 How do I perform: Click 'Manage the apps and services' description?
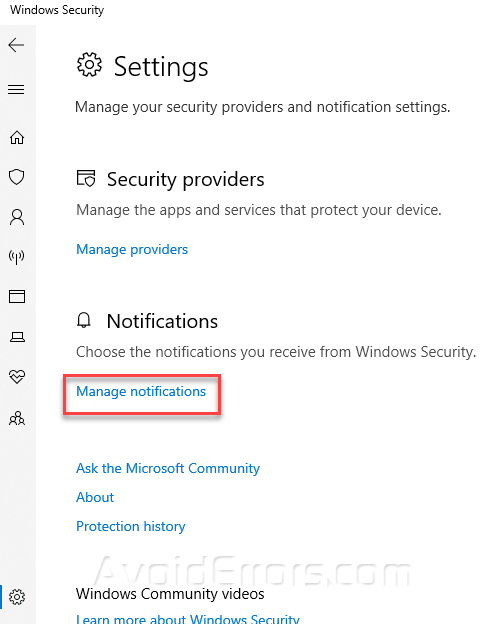coord(259,210)
